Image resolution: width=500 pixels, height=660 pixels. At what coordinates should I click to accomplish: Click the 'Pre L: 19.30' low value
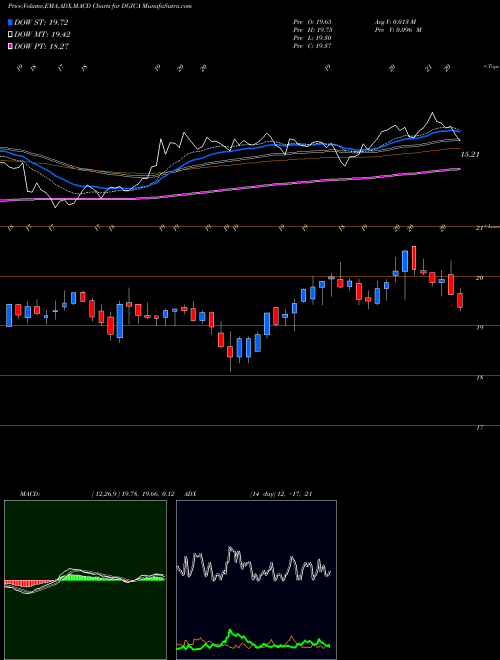pyautogui.click(x=312, y=38)
